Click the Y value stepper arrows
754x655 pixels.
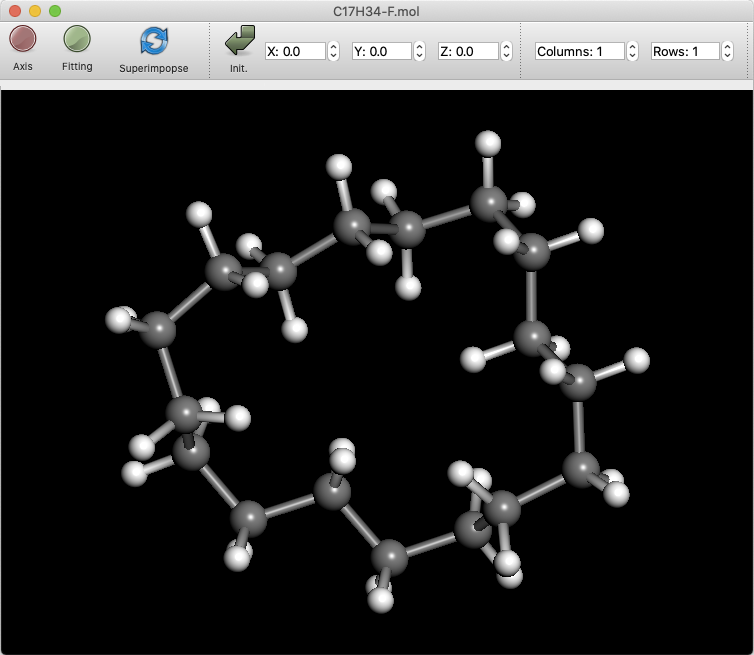coord(420,51)
